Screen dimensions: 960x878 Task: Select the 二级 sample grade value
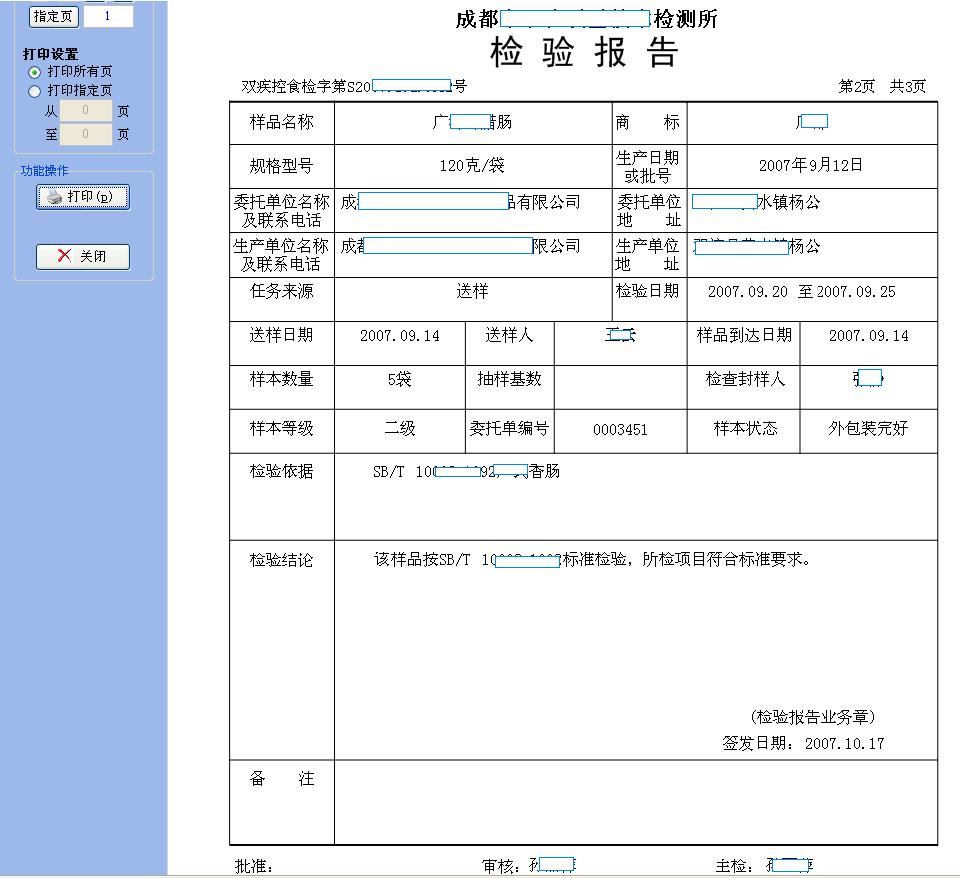click(x=399, y=429)
